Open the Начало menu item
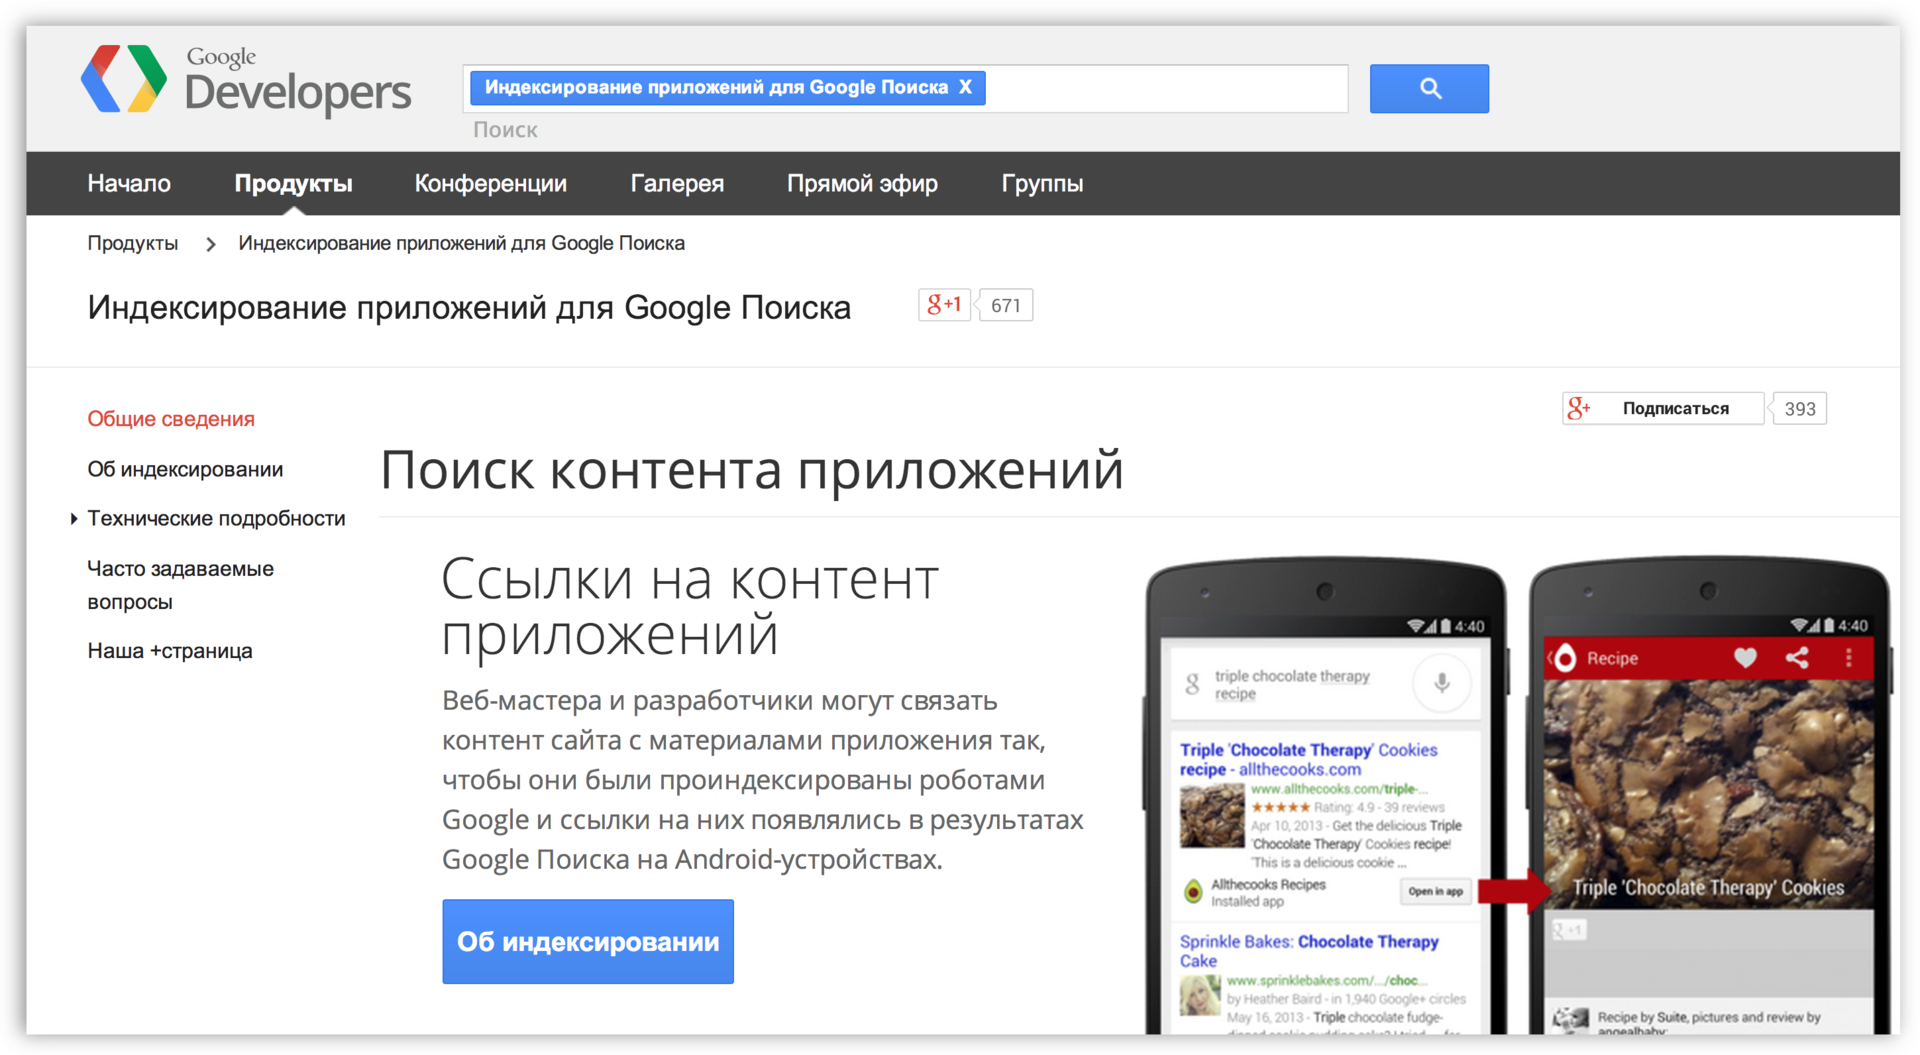Viewport: 1920px width, 1055px height. coord(129,183)
